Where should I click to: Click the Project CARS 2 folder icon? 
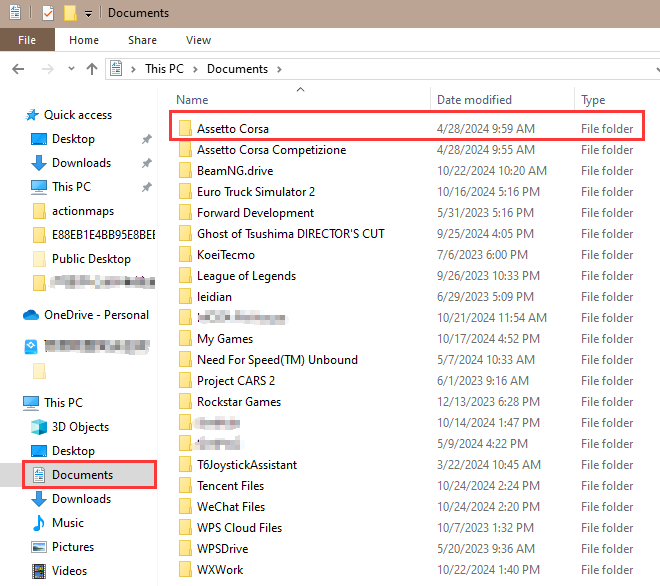[185, 381]
